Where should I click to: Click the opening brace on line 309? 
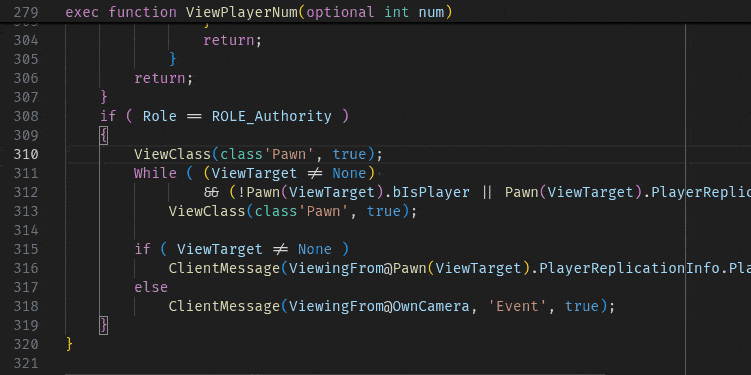tap(104, 136)
